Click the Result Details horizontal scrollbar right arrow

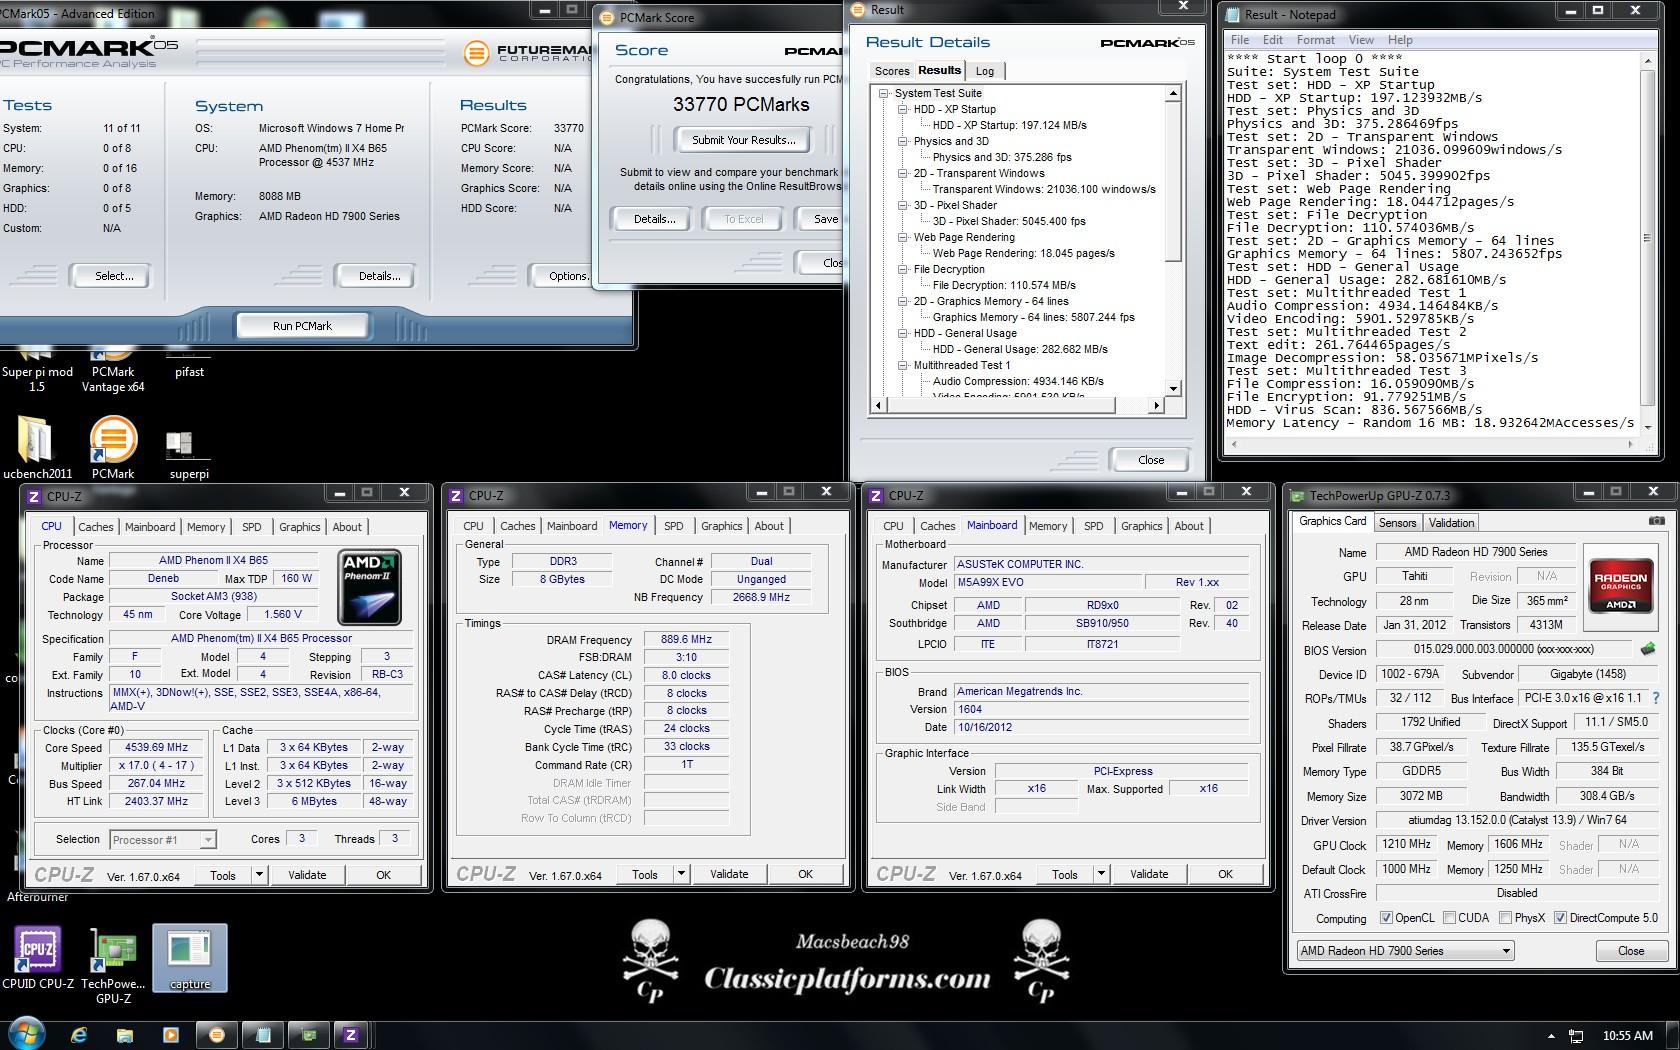pyautogui.click(x=1157, y=405)
